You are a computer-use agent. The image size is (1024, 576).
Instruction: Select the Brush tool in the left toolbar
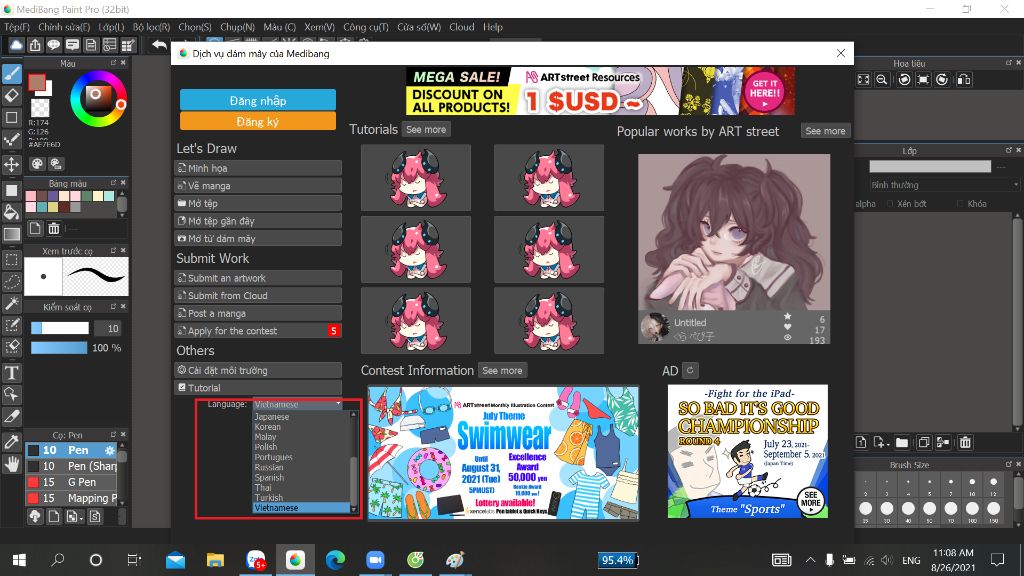[12, 74]
